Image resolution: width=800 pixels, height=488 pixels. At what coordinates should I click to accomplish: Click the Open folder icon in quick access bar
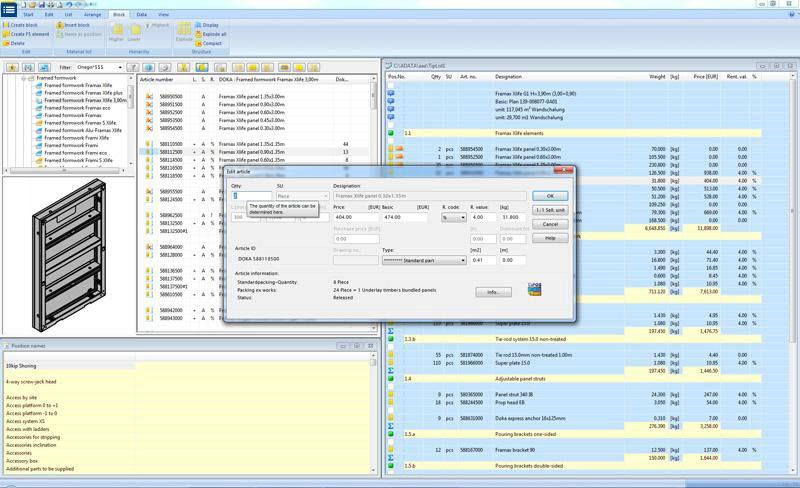pyautogui.click(x=32, y=4)
